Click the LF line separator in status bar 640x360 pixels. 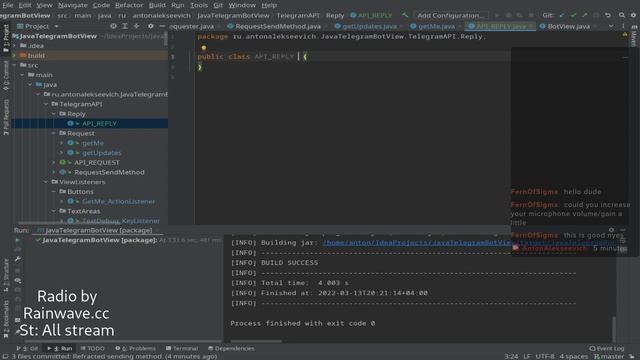(527, 356)
